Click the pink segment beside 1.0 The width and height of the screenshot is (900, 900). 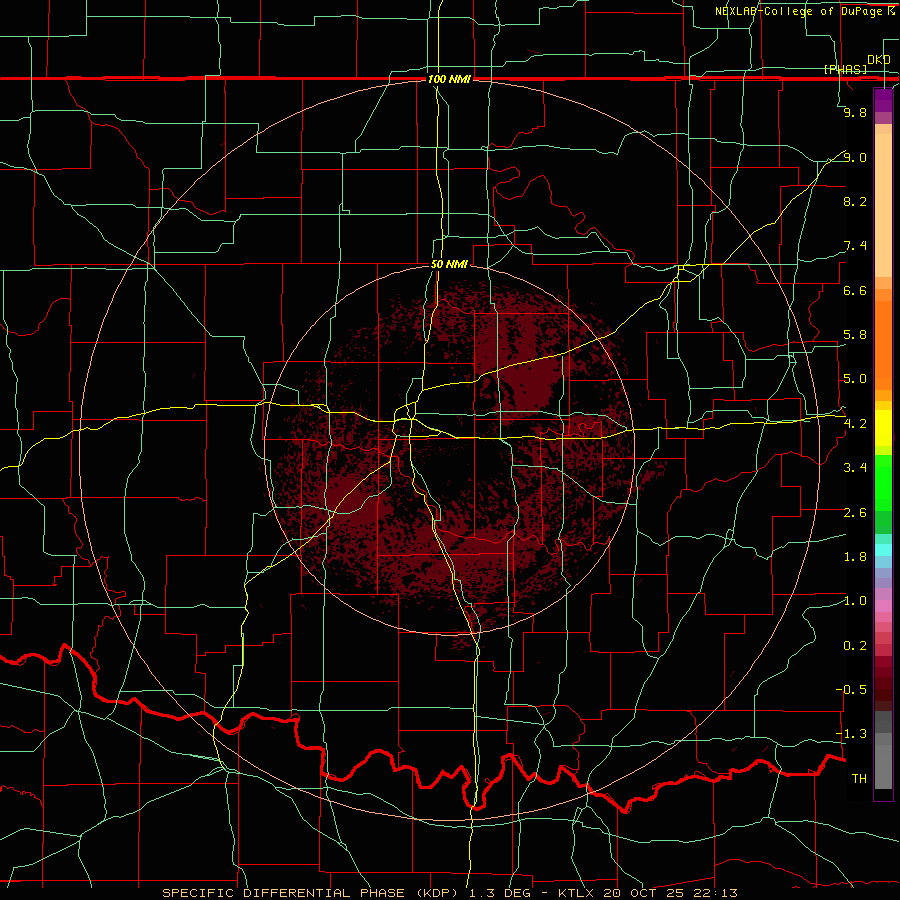[883, 606]
